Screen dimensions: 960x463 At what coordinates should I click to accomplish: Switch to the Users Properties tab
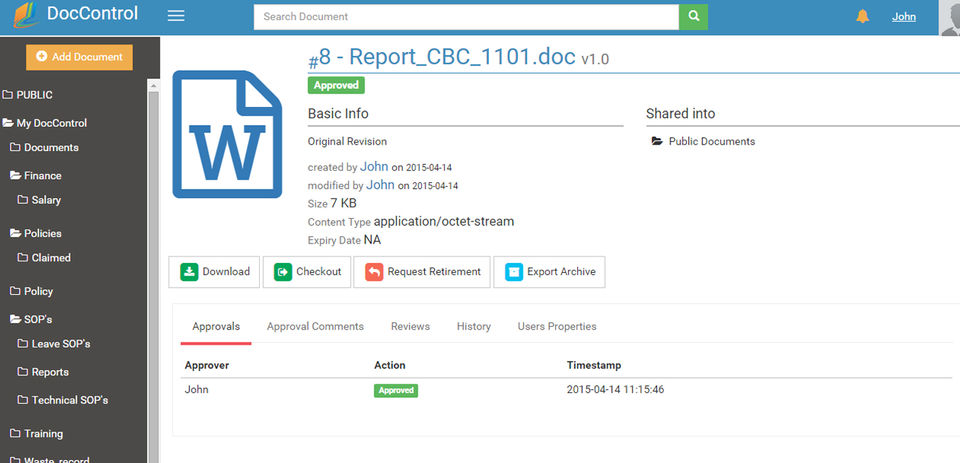coord(557,326)
